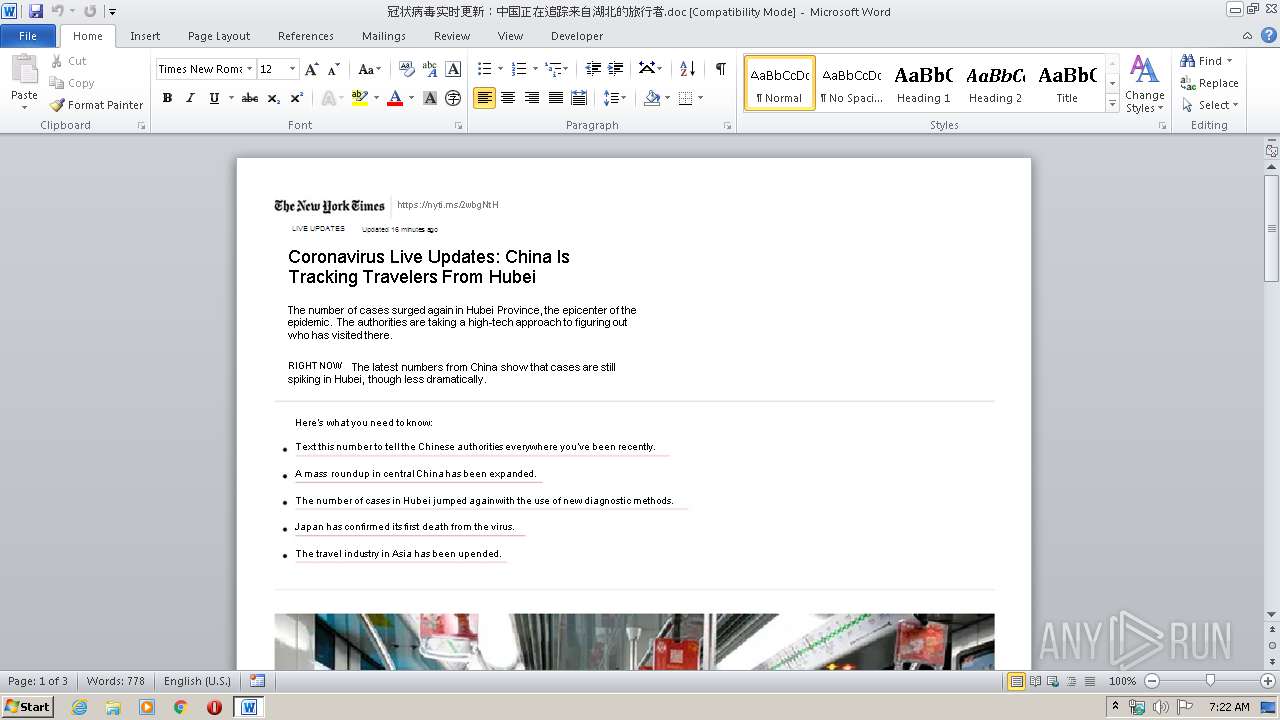This screenshot has width=1280, height=720.
Task: Click Align Text Right icon
Action: pyautogui.click(x=532, y=98)
